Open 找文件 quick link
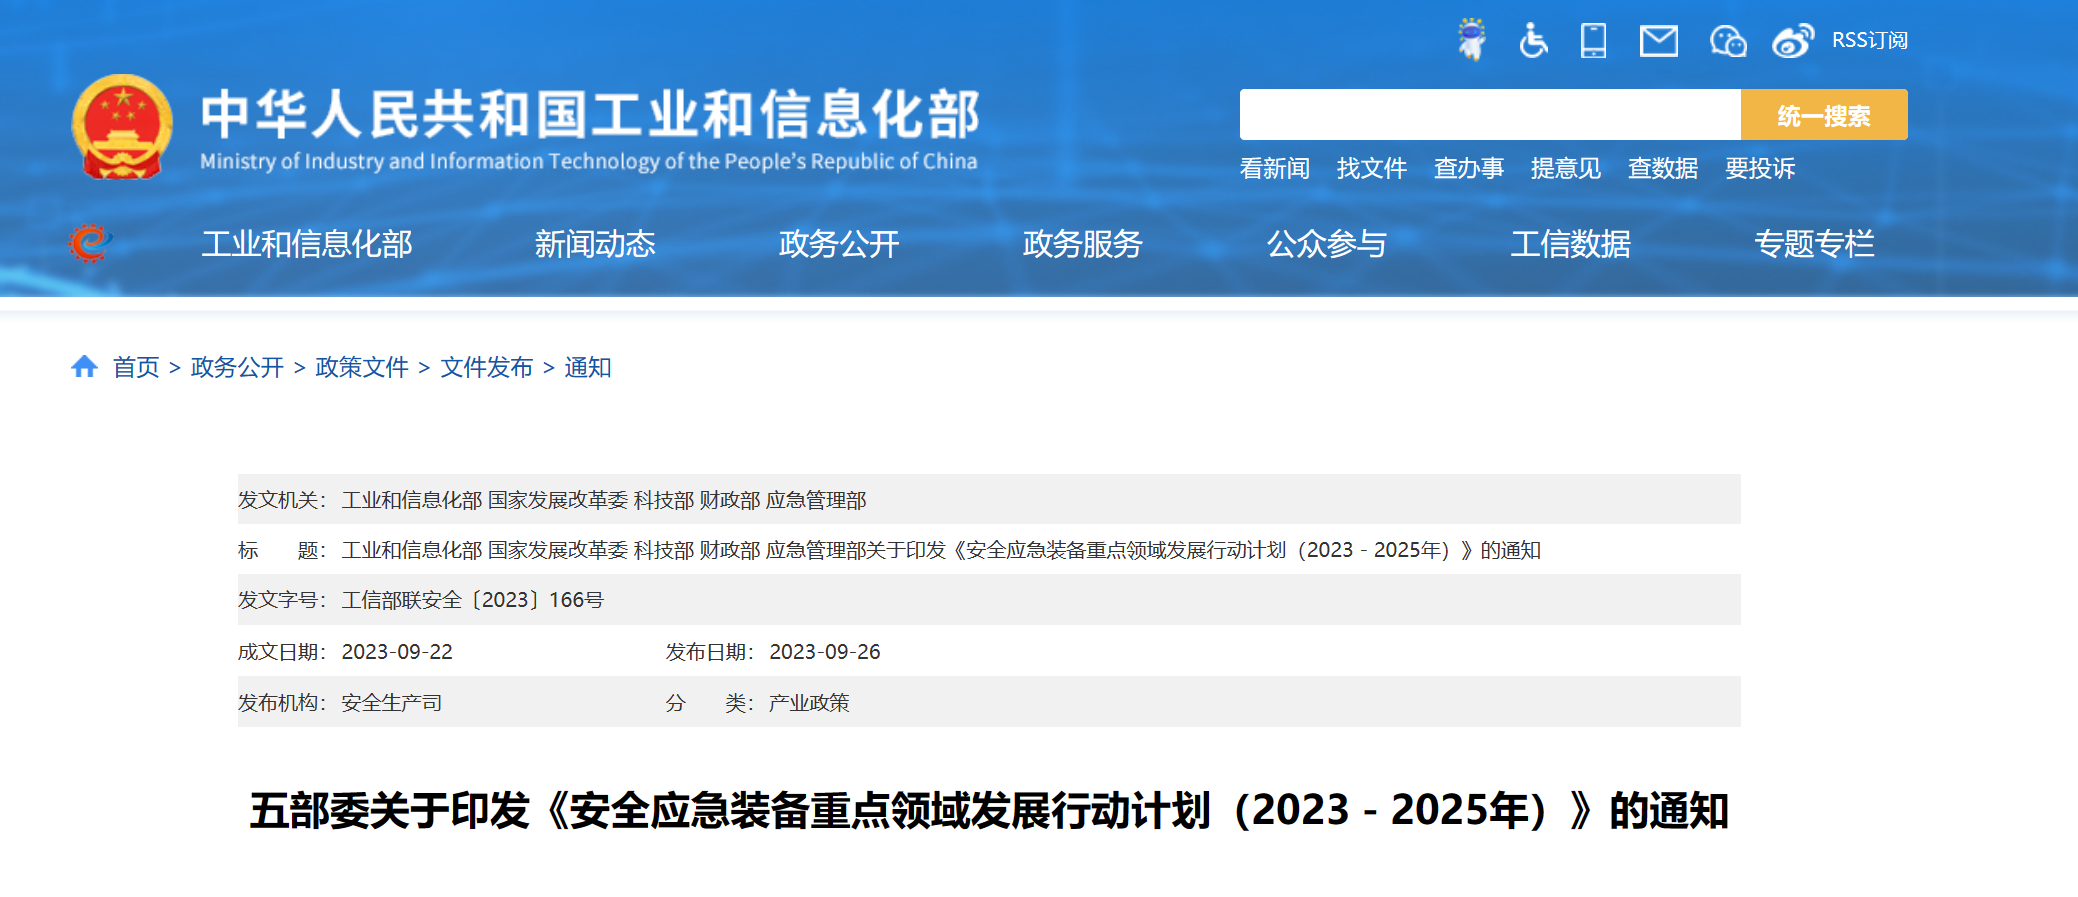 1371,168
